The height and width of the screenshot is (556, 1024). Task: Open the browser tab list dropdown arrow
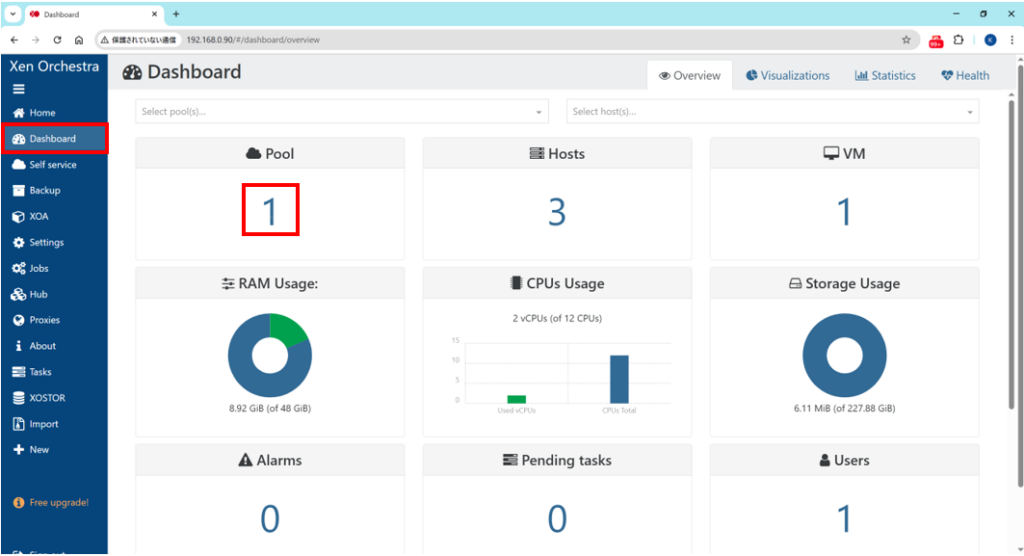click(13, 14)
